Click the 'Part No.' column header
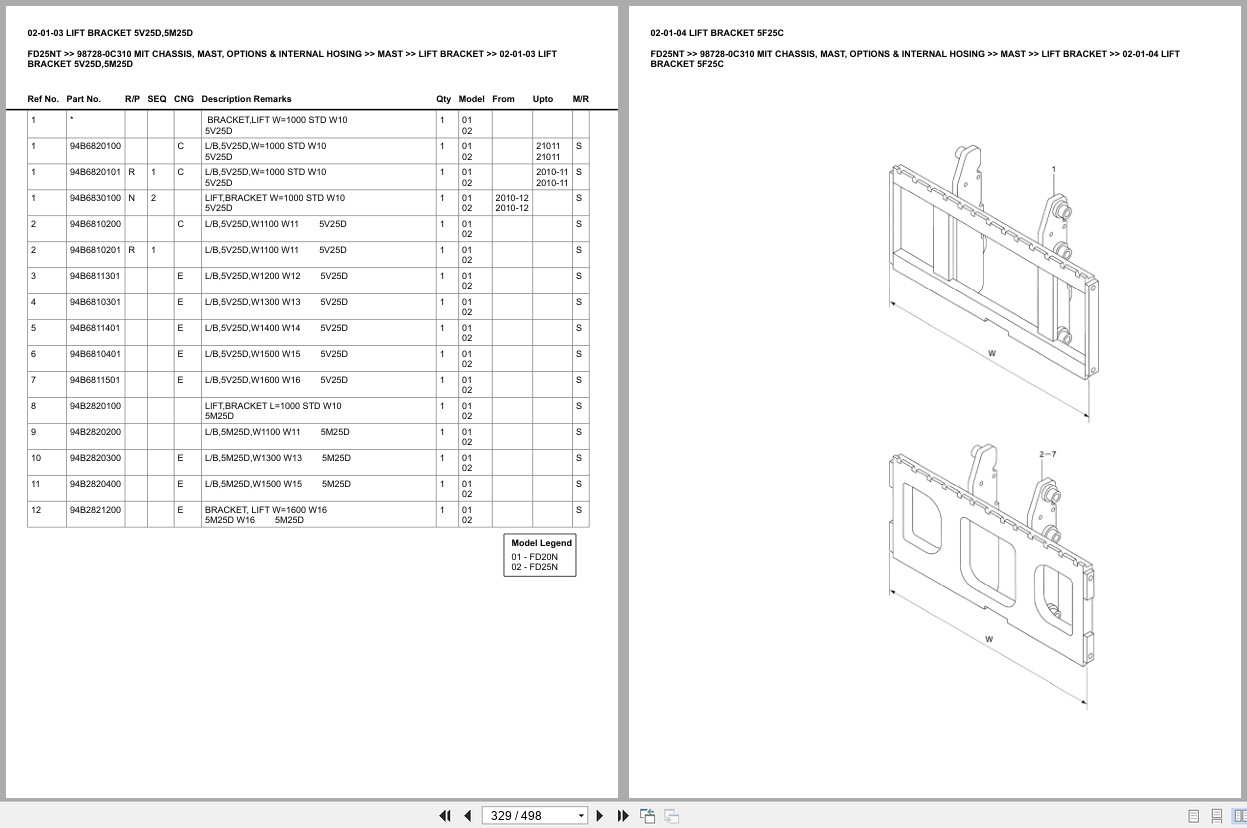The height and width of the screenshot is (828, 1247). (84, 99)
